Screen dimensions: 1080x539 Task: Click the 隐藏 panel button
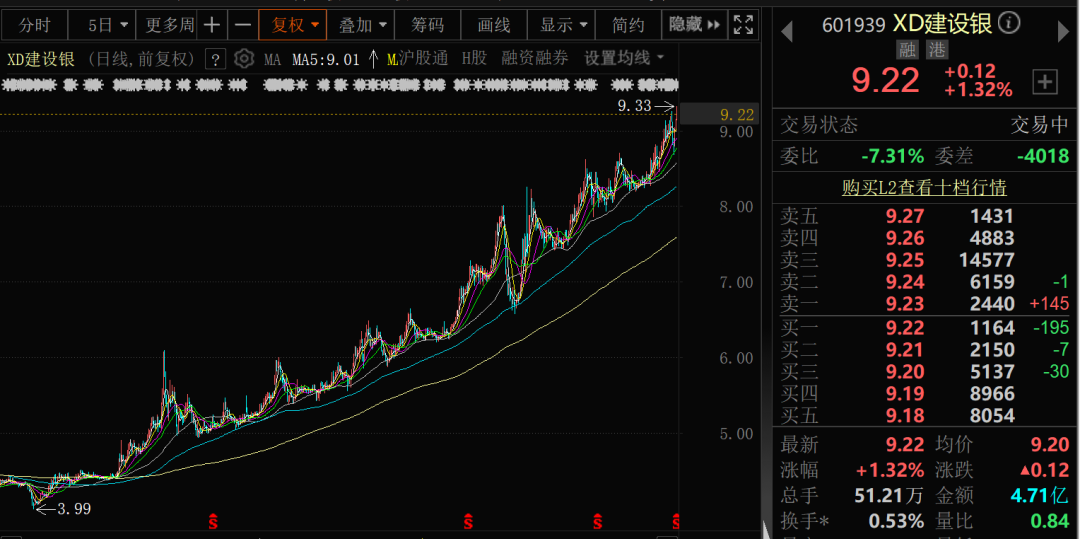(x=692, y=25)
